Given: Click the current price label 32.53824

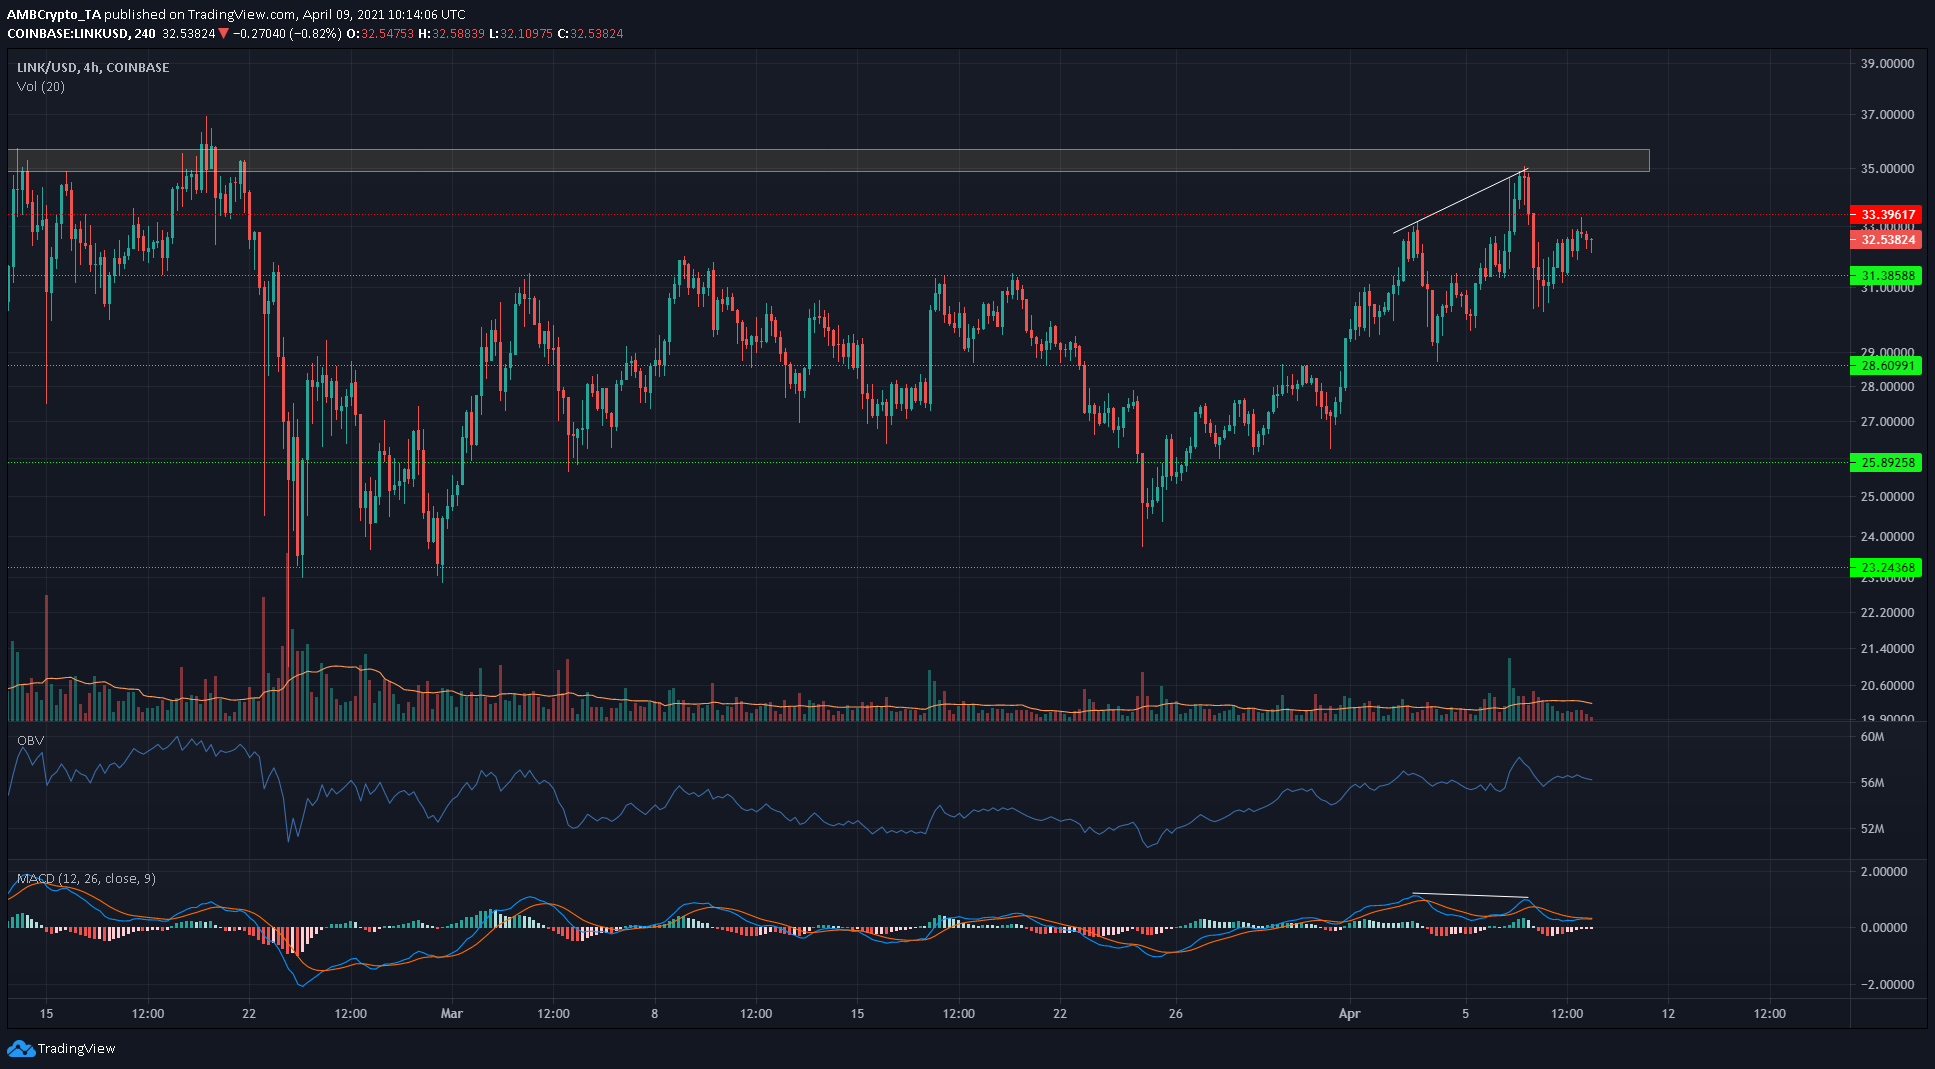Looking at the screenshot, I should click(x=1886, y=240).
